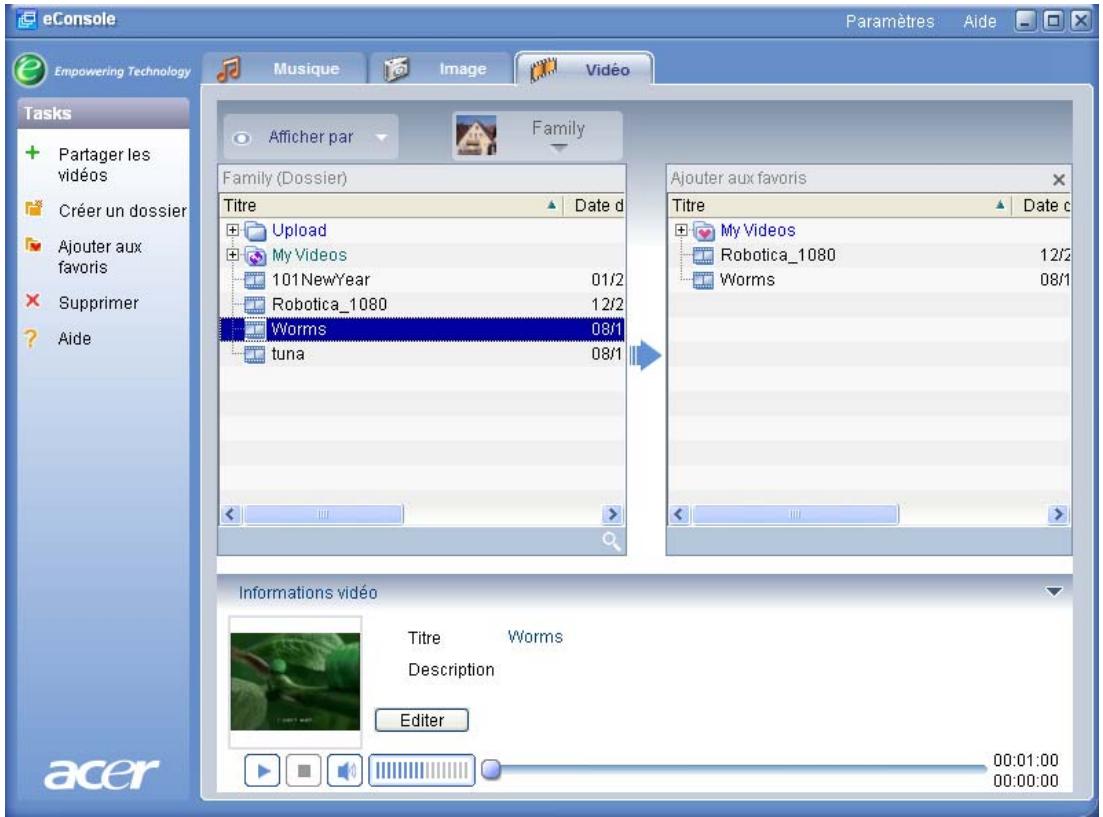The image size is (1103, 817).
Task: Click the yellow question mark help icon
Action: click(30, 338)
